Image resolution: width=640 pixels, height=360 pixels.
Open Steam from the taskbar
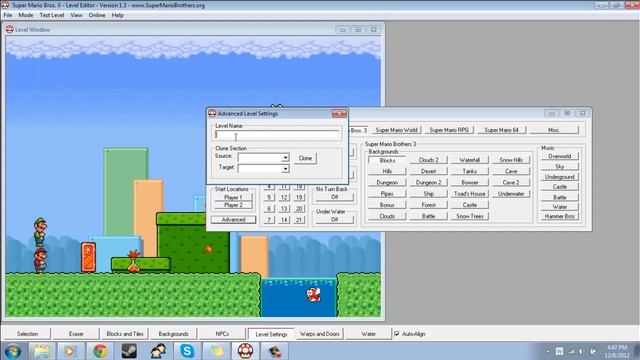pos(129,351)
